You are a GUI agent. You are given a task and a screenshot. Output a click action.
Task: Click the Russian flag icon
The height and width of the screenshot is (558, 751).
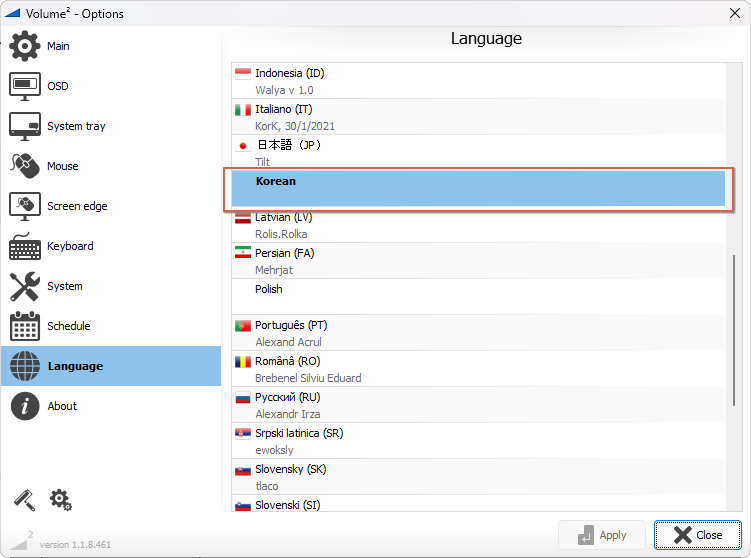243,398
